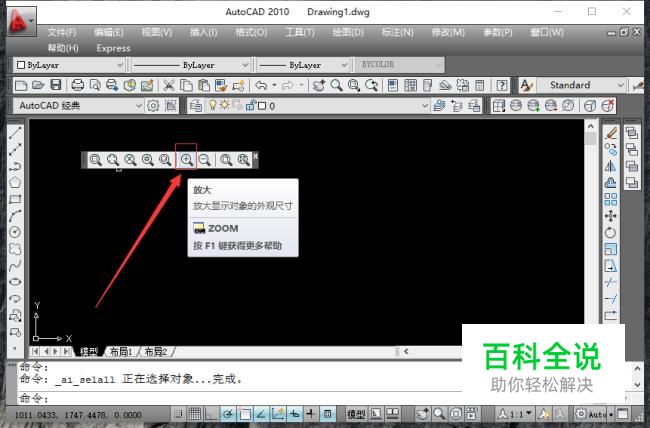650x428 pixels.
Task: Toggle Lineweight display in status bar
Action: pos(311,413)
